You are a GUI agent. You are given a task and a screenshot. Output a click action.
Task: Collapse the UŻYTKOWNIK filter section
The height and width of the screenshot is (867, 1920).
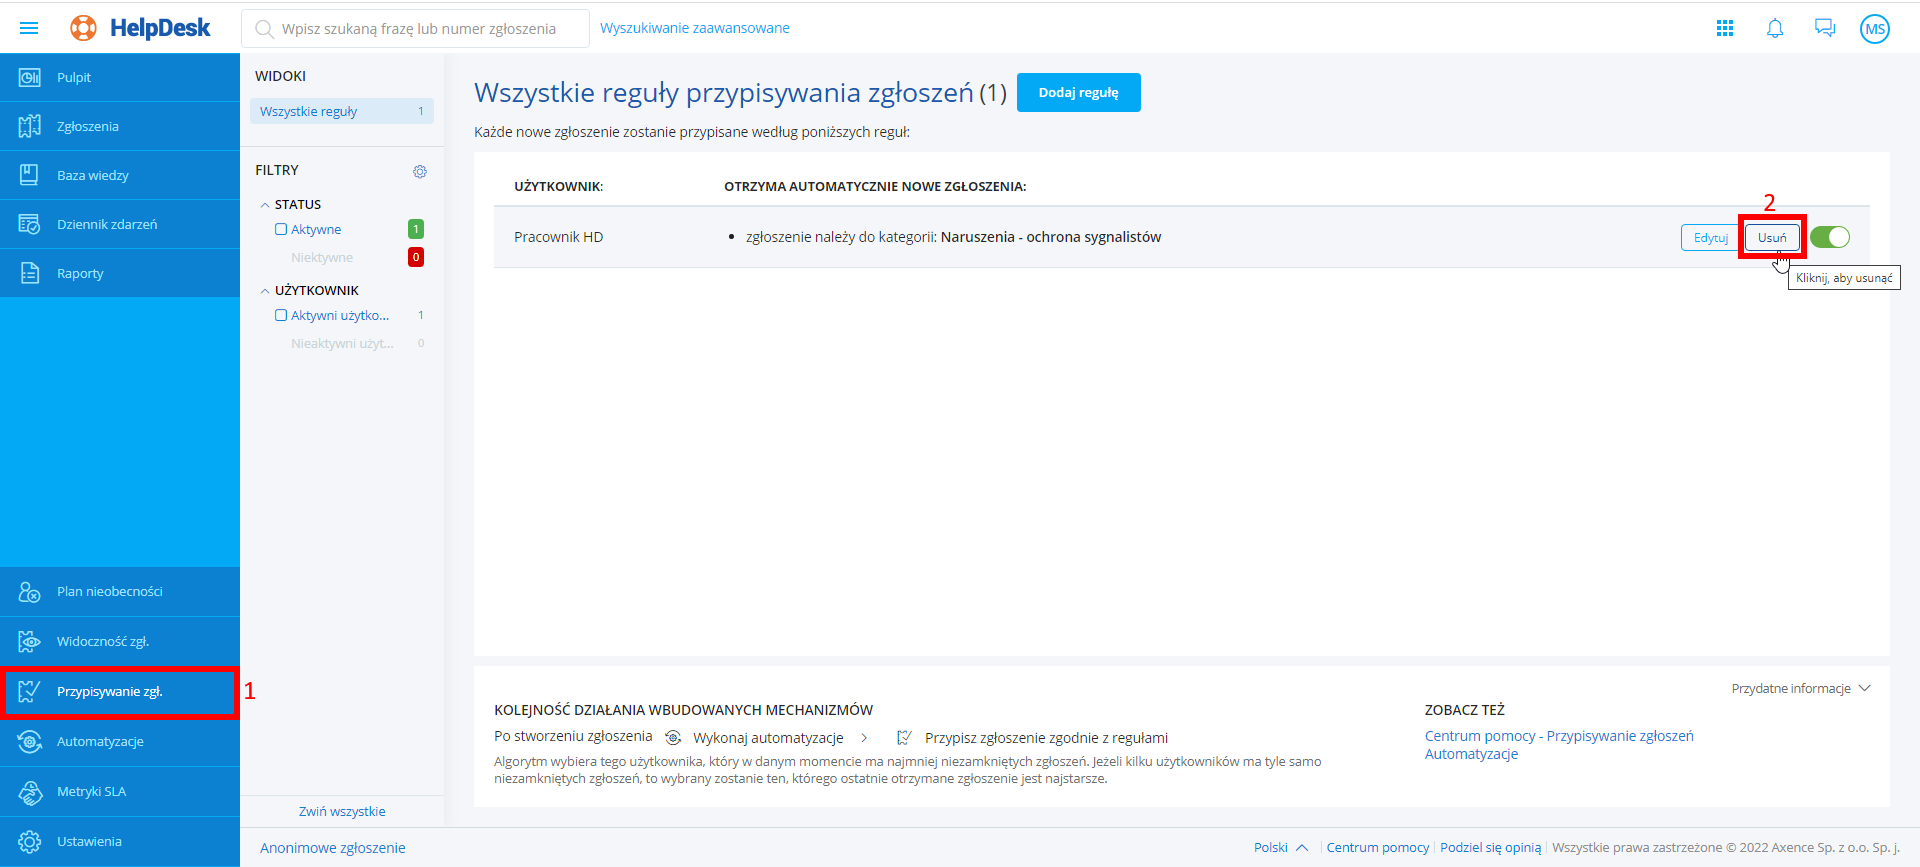coord(265,291)
